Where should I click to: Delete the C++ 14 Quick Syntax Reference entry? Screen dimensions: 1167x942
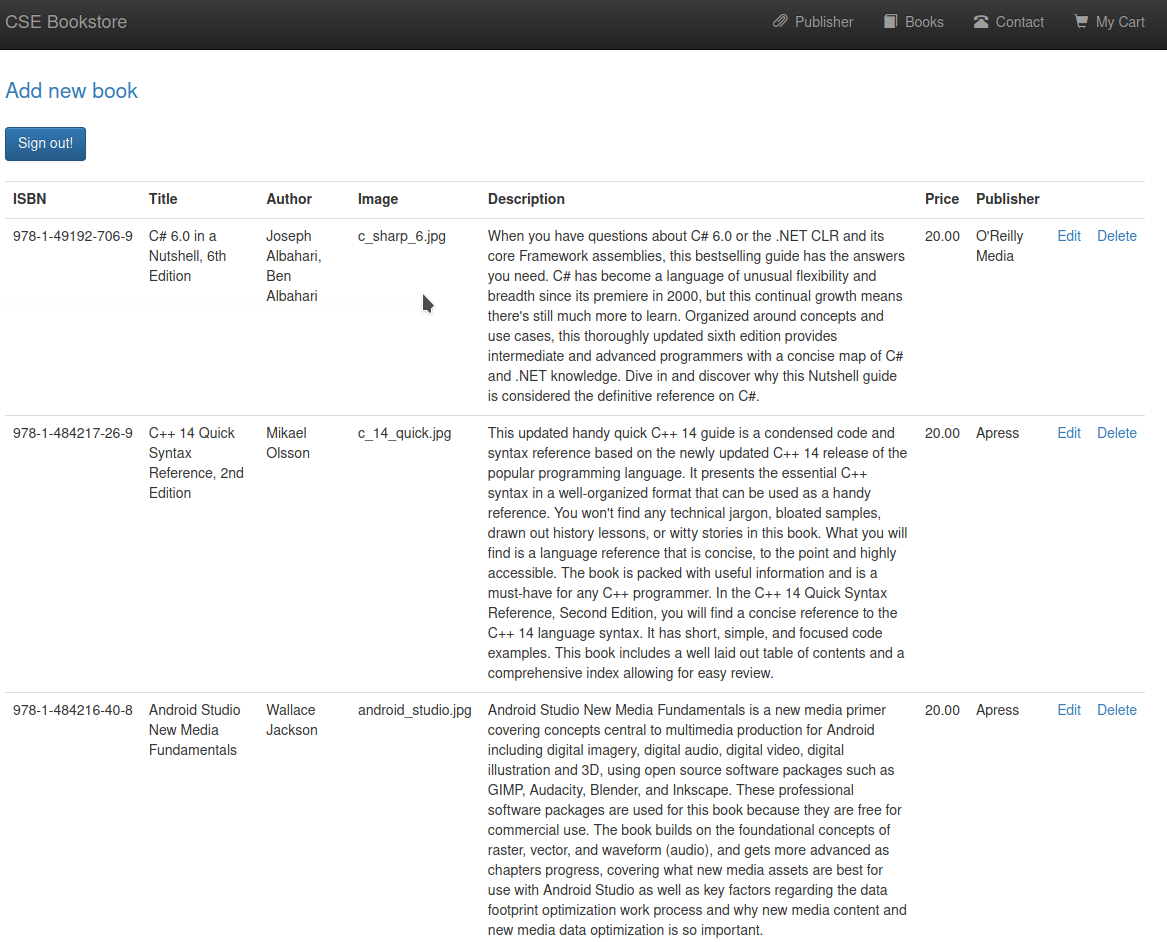(x=1116, y=433)
